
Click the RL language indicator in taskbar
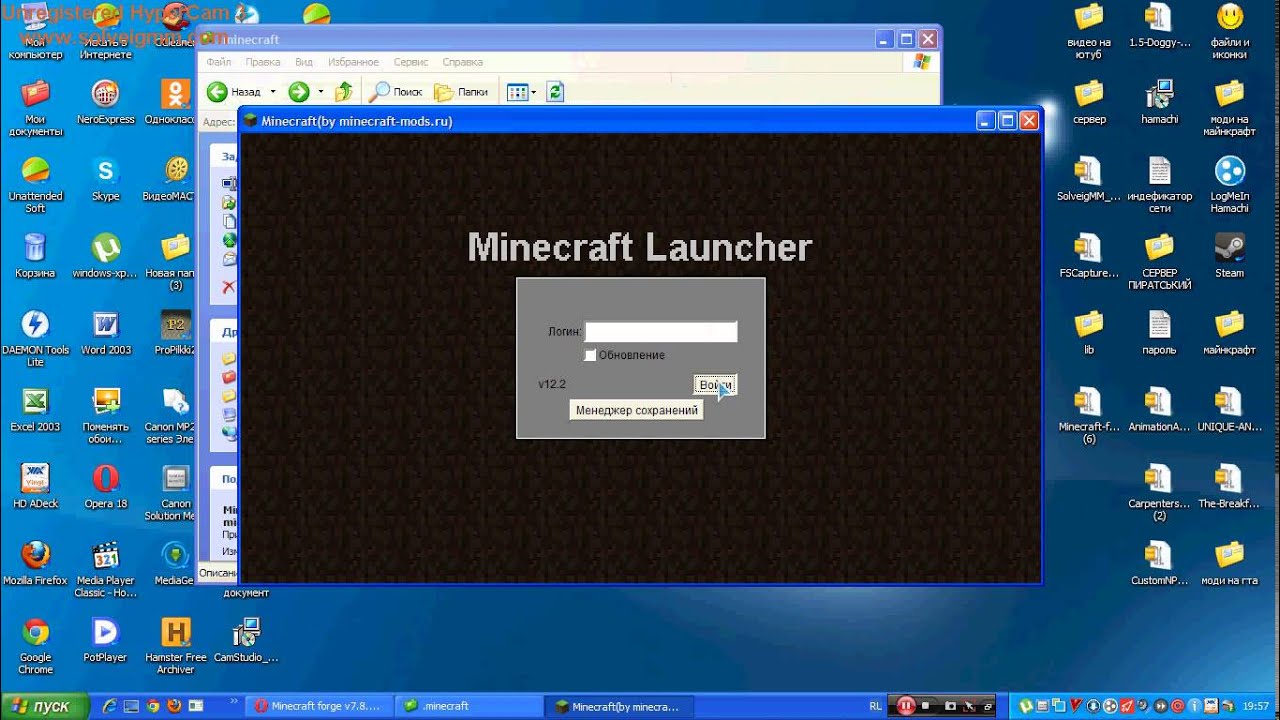[875, 706]
